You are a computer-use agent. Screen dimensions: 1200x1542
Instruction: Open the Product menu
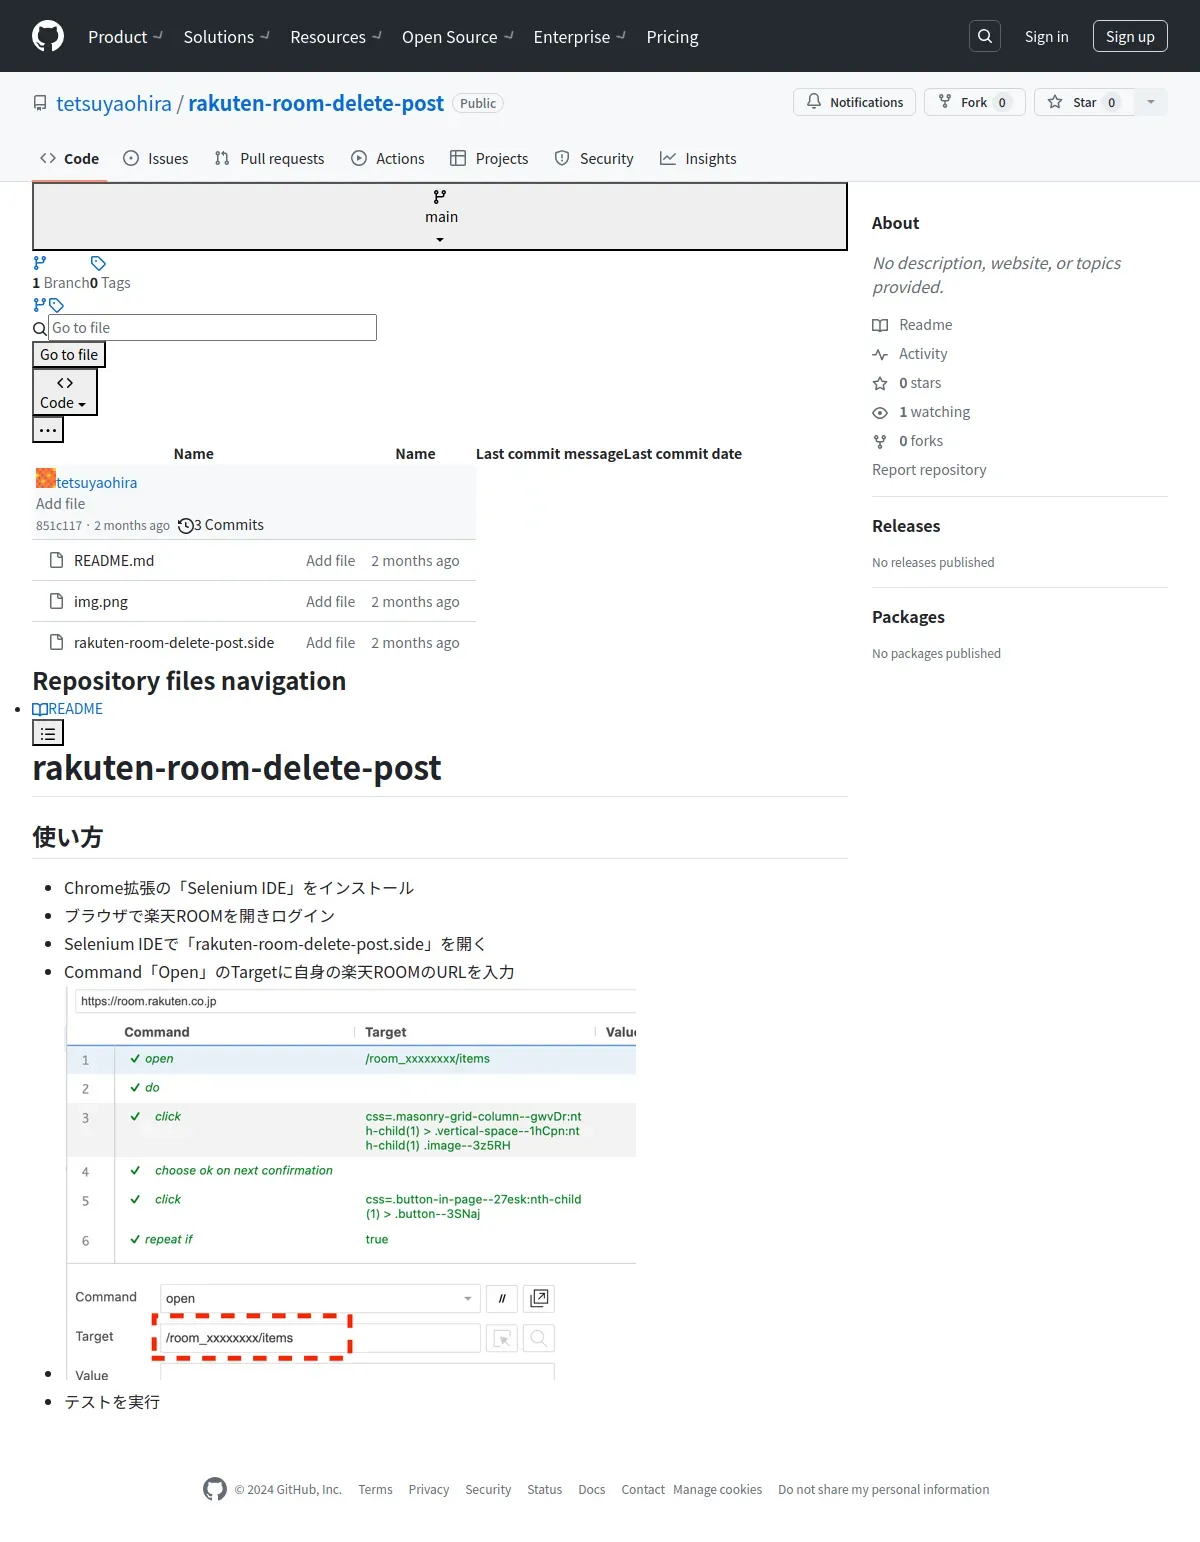coord(125,37)
